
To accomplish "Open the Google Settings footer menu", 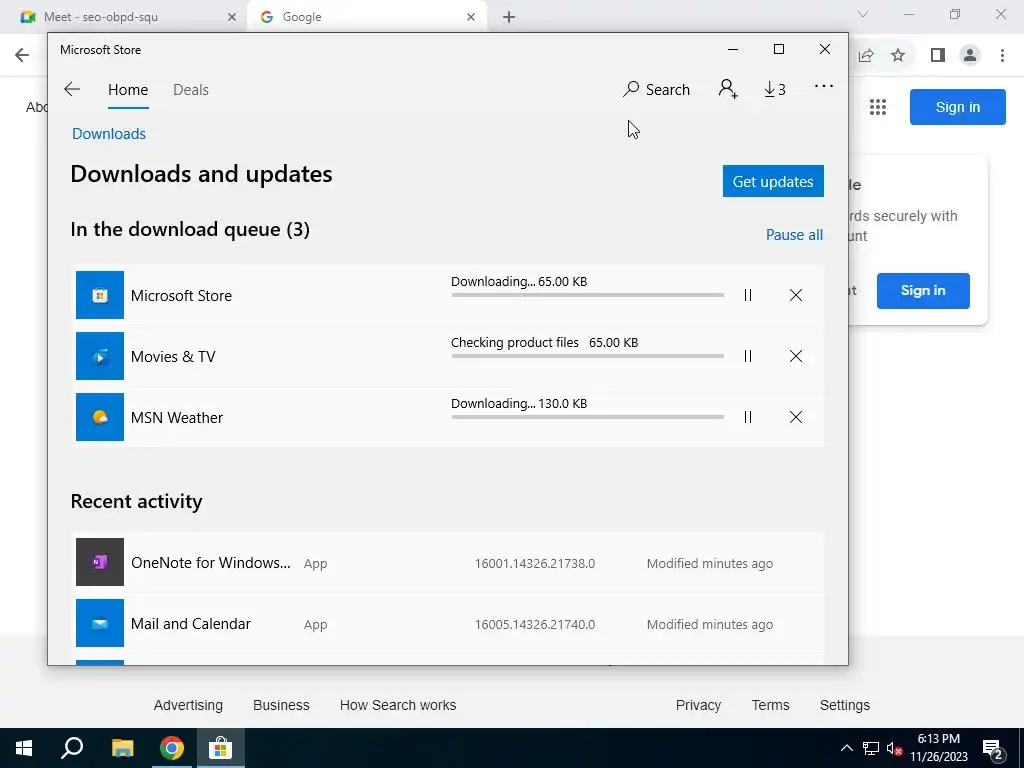I will click(844, 705).
